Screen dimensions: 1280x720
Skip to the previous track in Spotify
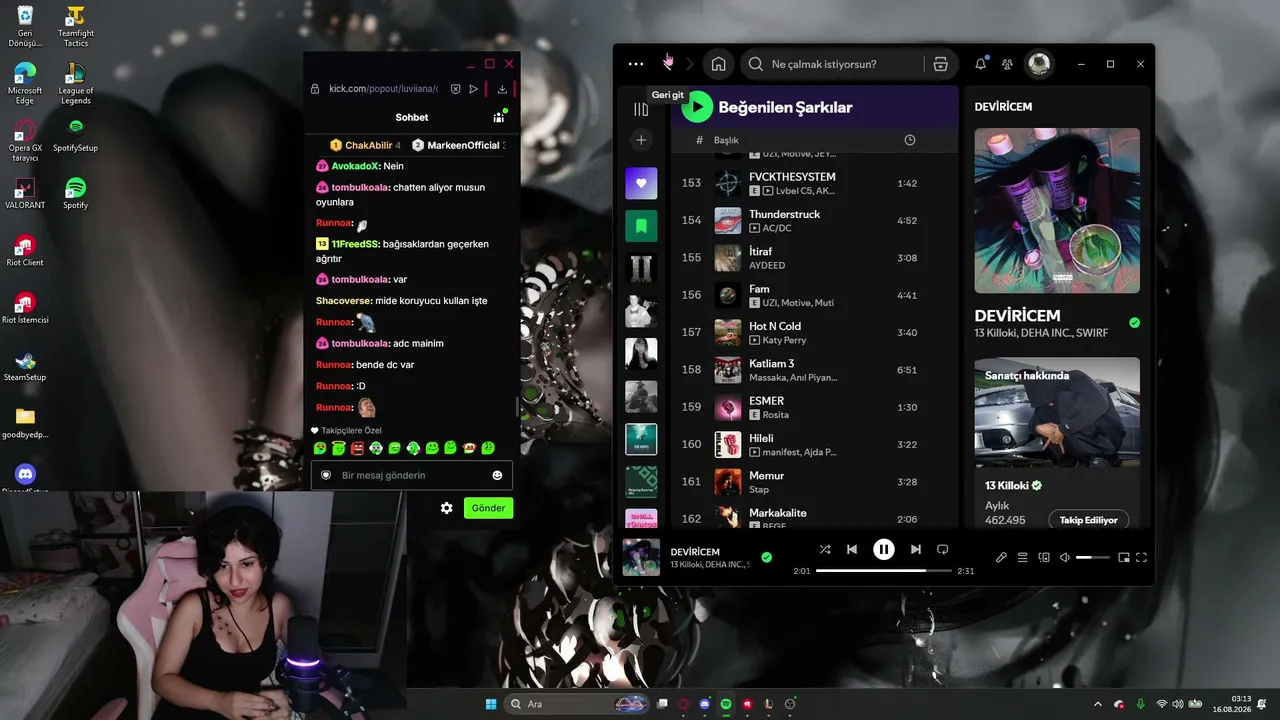click(x=852, y=549)
